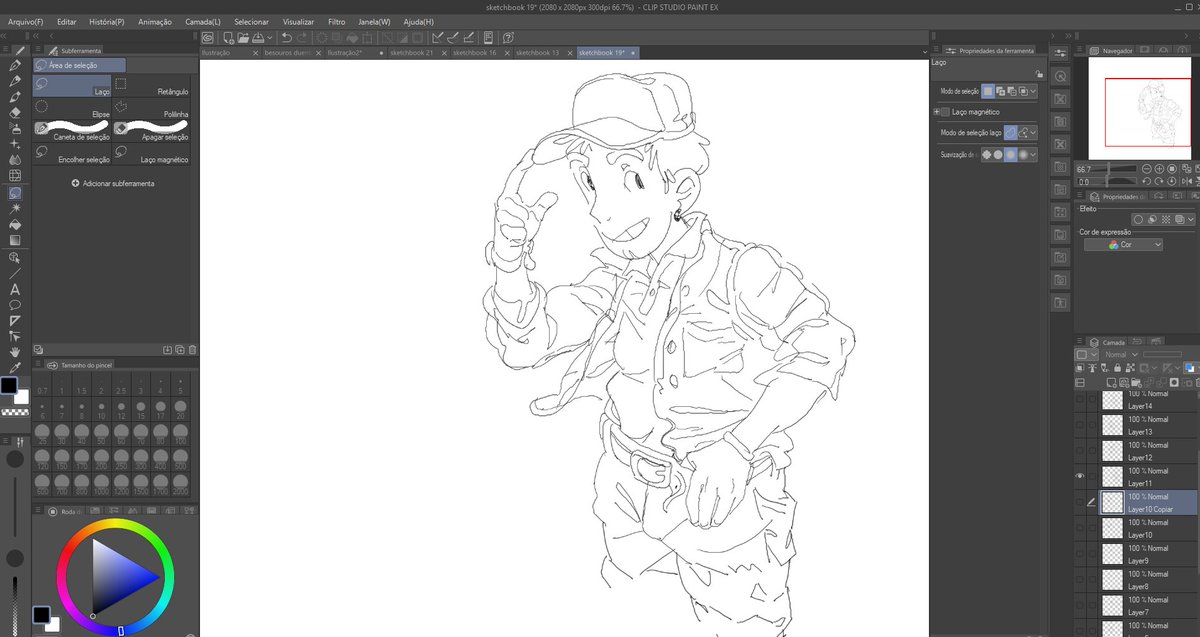The height and width of the screenshot is (637, 1200).
Task: Open the Camada(L) menu
Action: pyautogui.click(x=203, y=21)
